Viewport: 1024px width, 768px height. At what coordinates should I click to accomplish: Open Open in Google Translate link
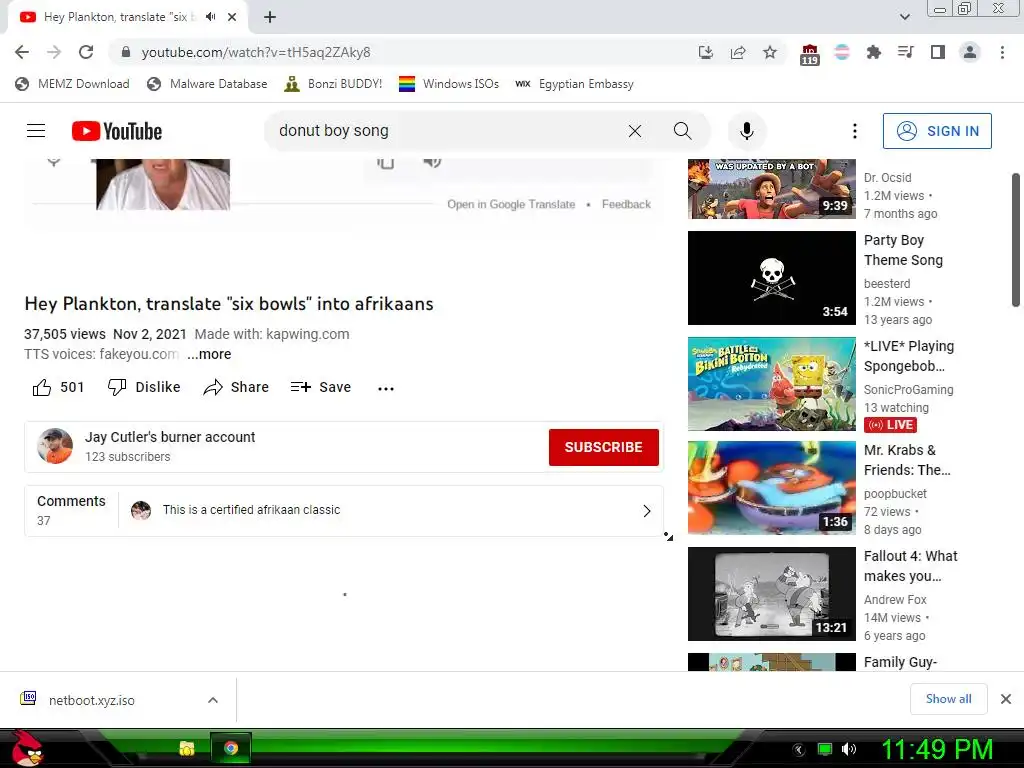(x=511, y=204)
